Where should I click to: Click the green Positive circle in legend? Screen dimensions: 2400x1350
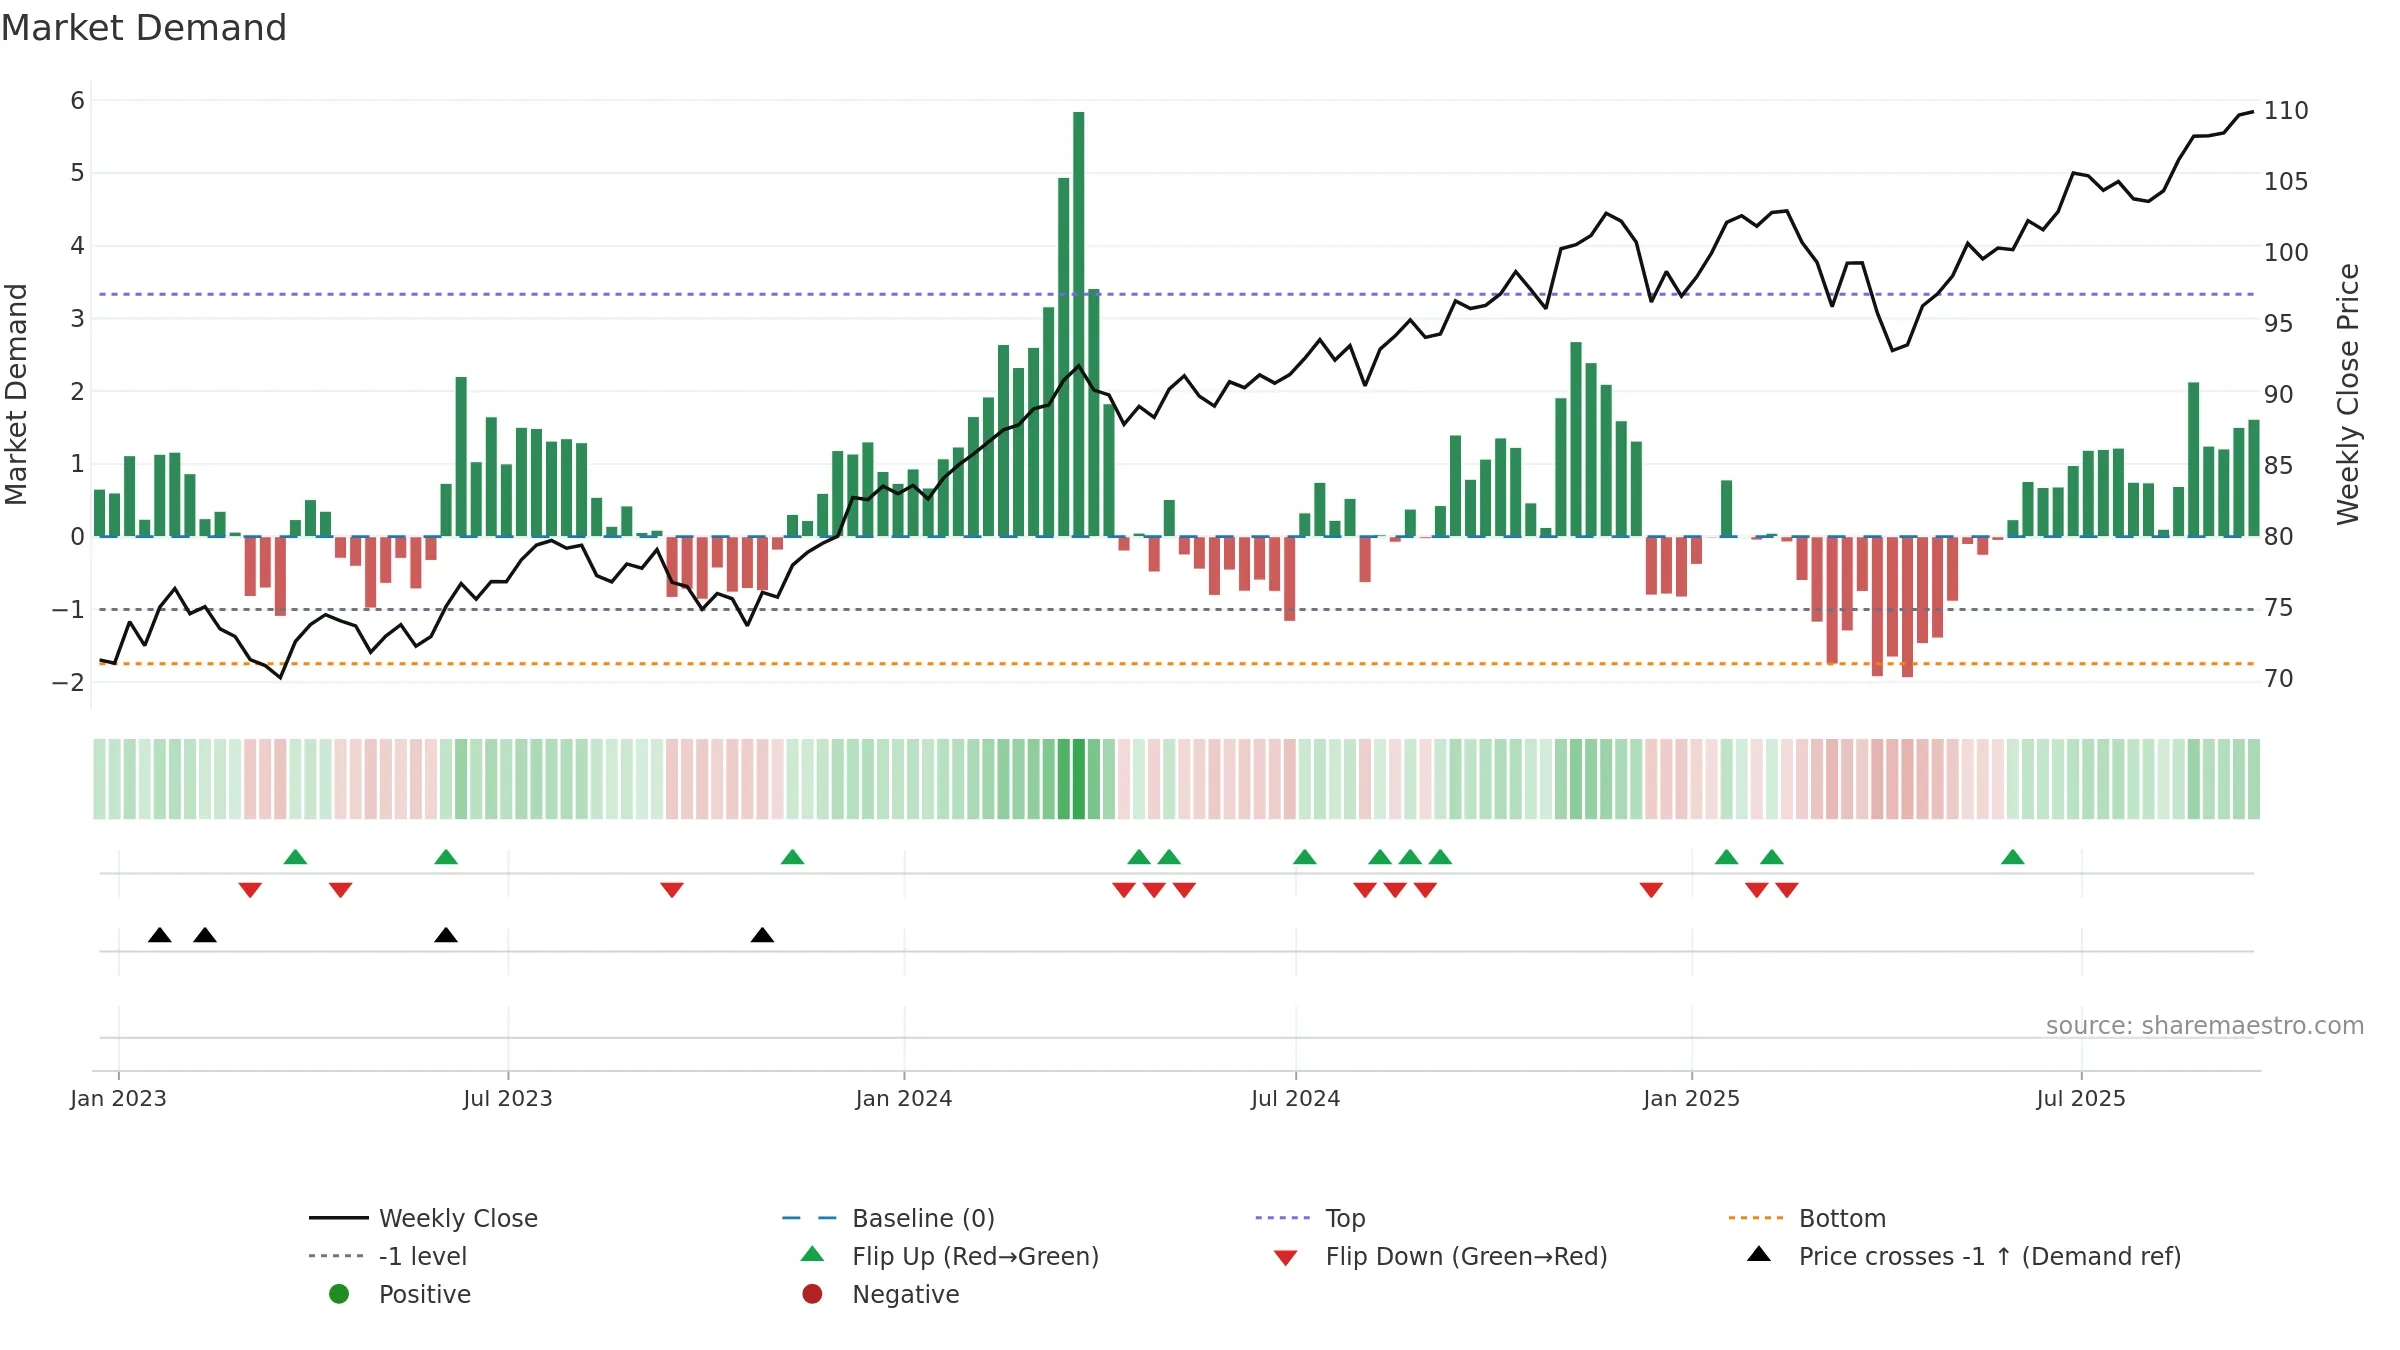click(339, 1294)
